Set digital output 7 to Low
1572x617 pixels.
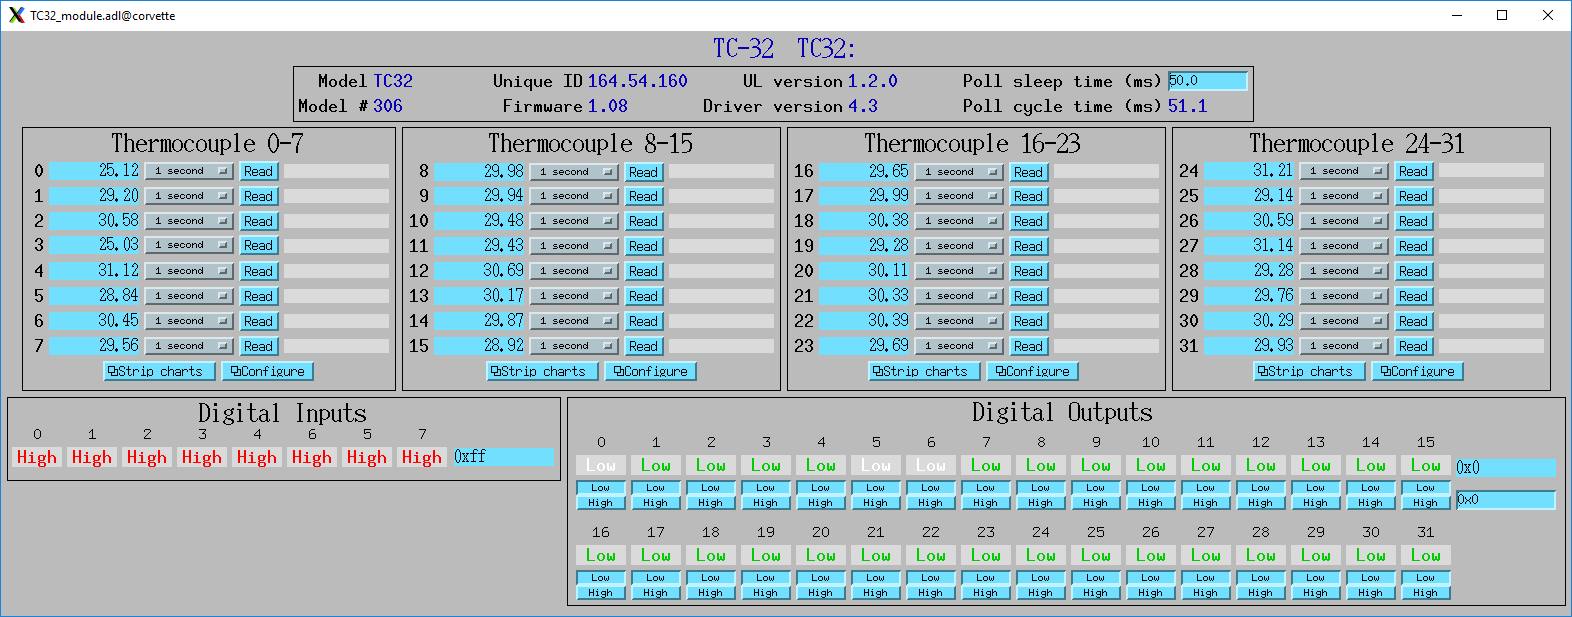986,488
